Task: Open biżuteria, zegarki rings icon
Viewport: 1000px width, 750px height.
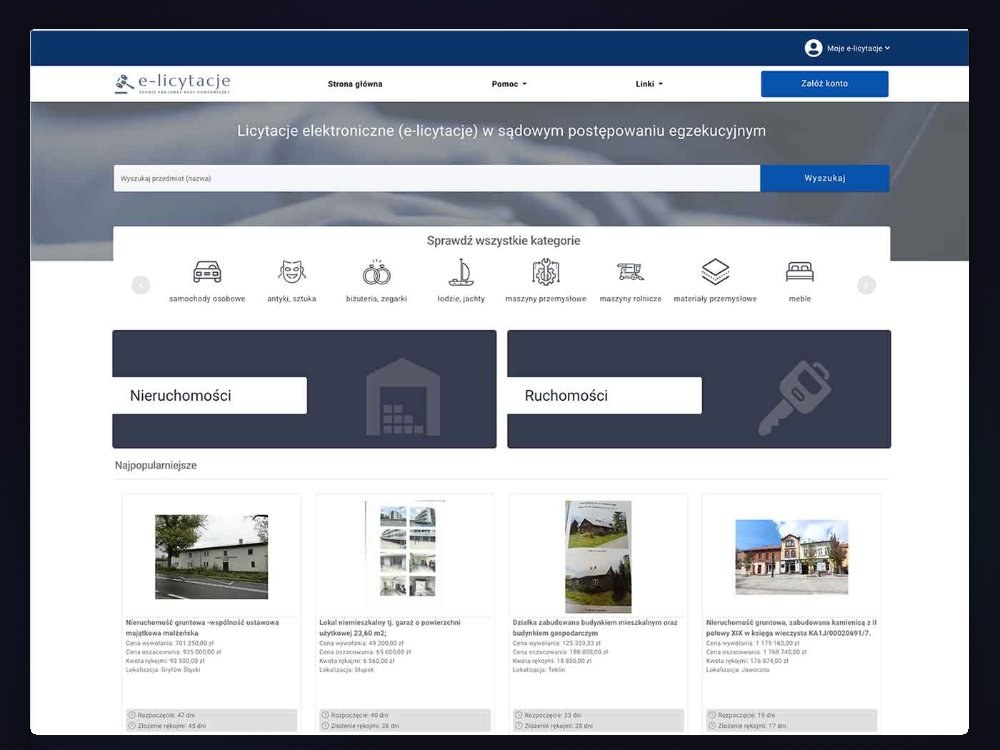Action: pos(376,272)
